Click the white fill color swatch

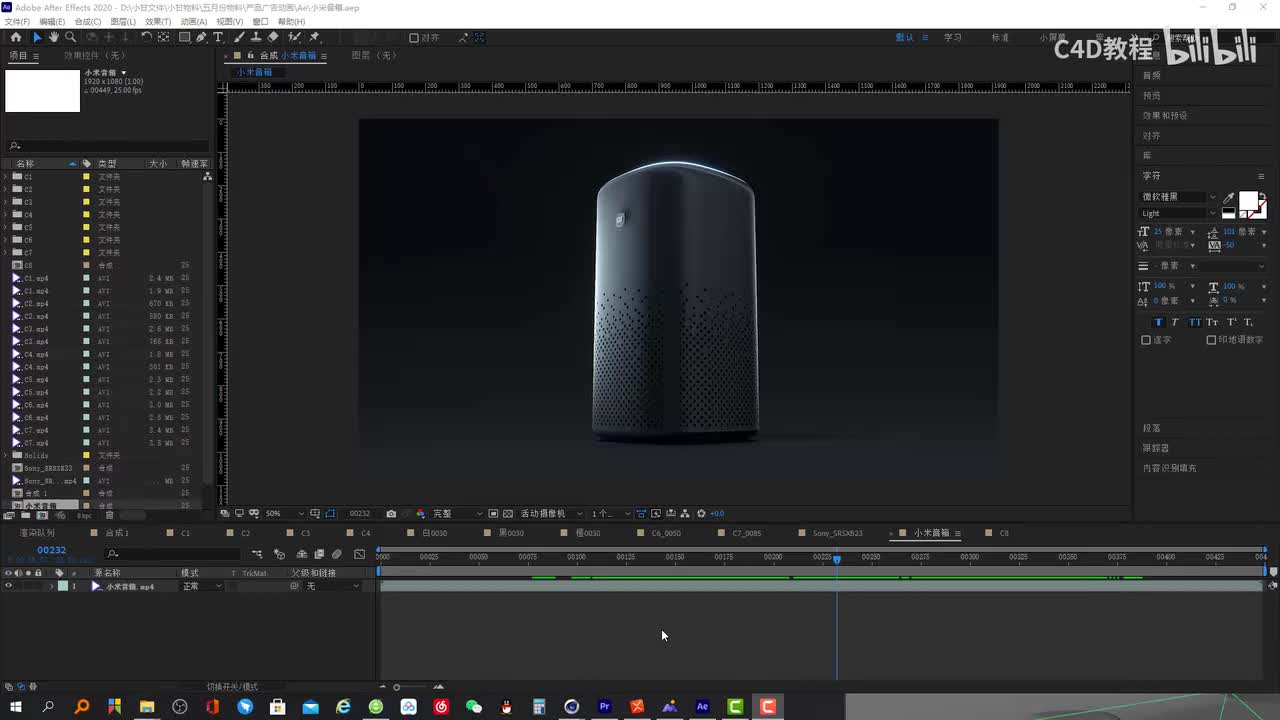(x=1248, y=201)
